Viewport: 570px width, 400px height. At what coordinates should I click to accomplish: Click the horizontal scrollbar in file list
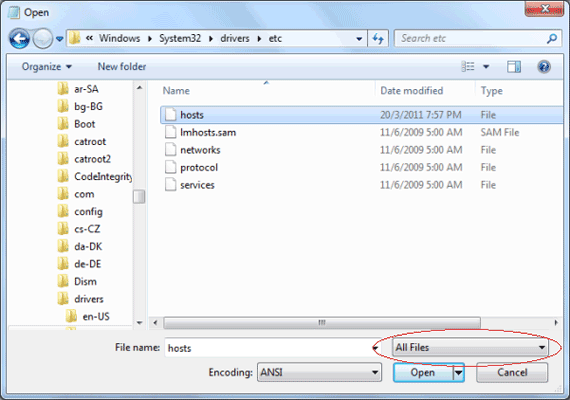[322, 323]
